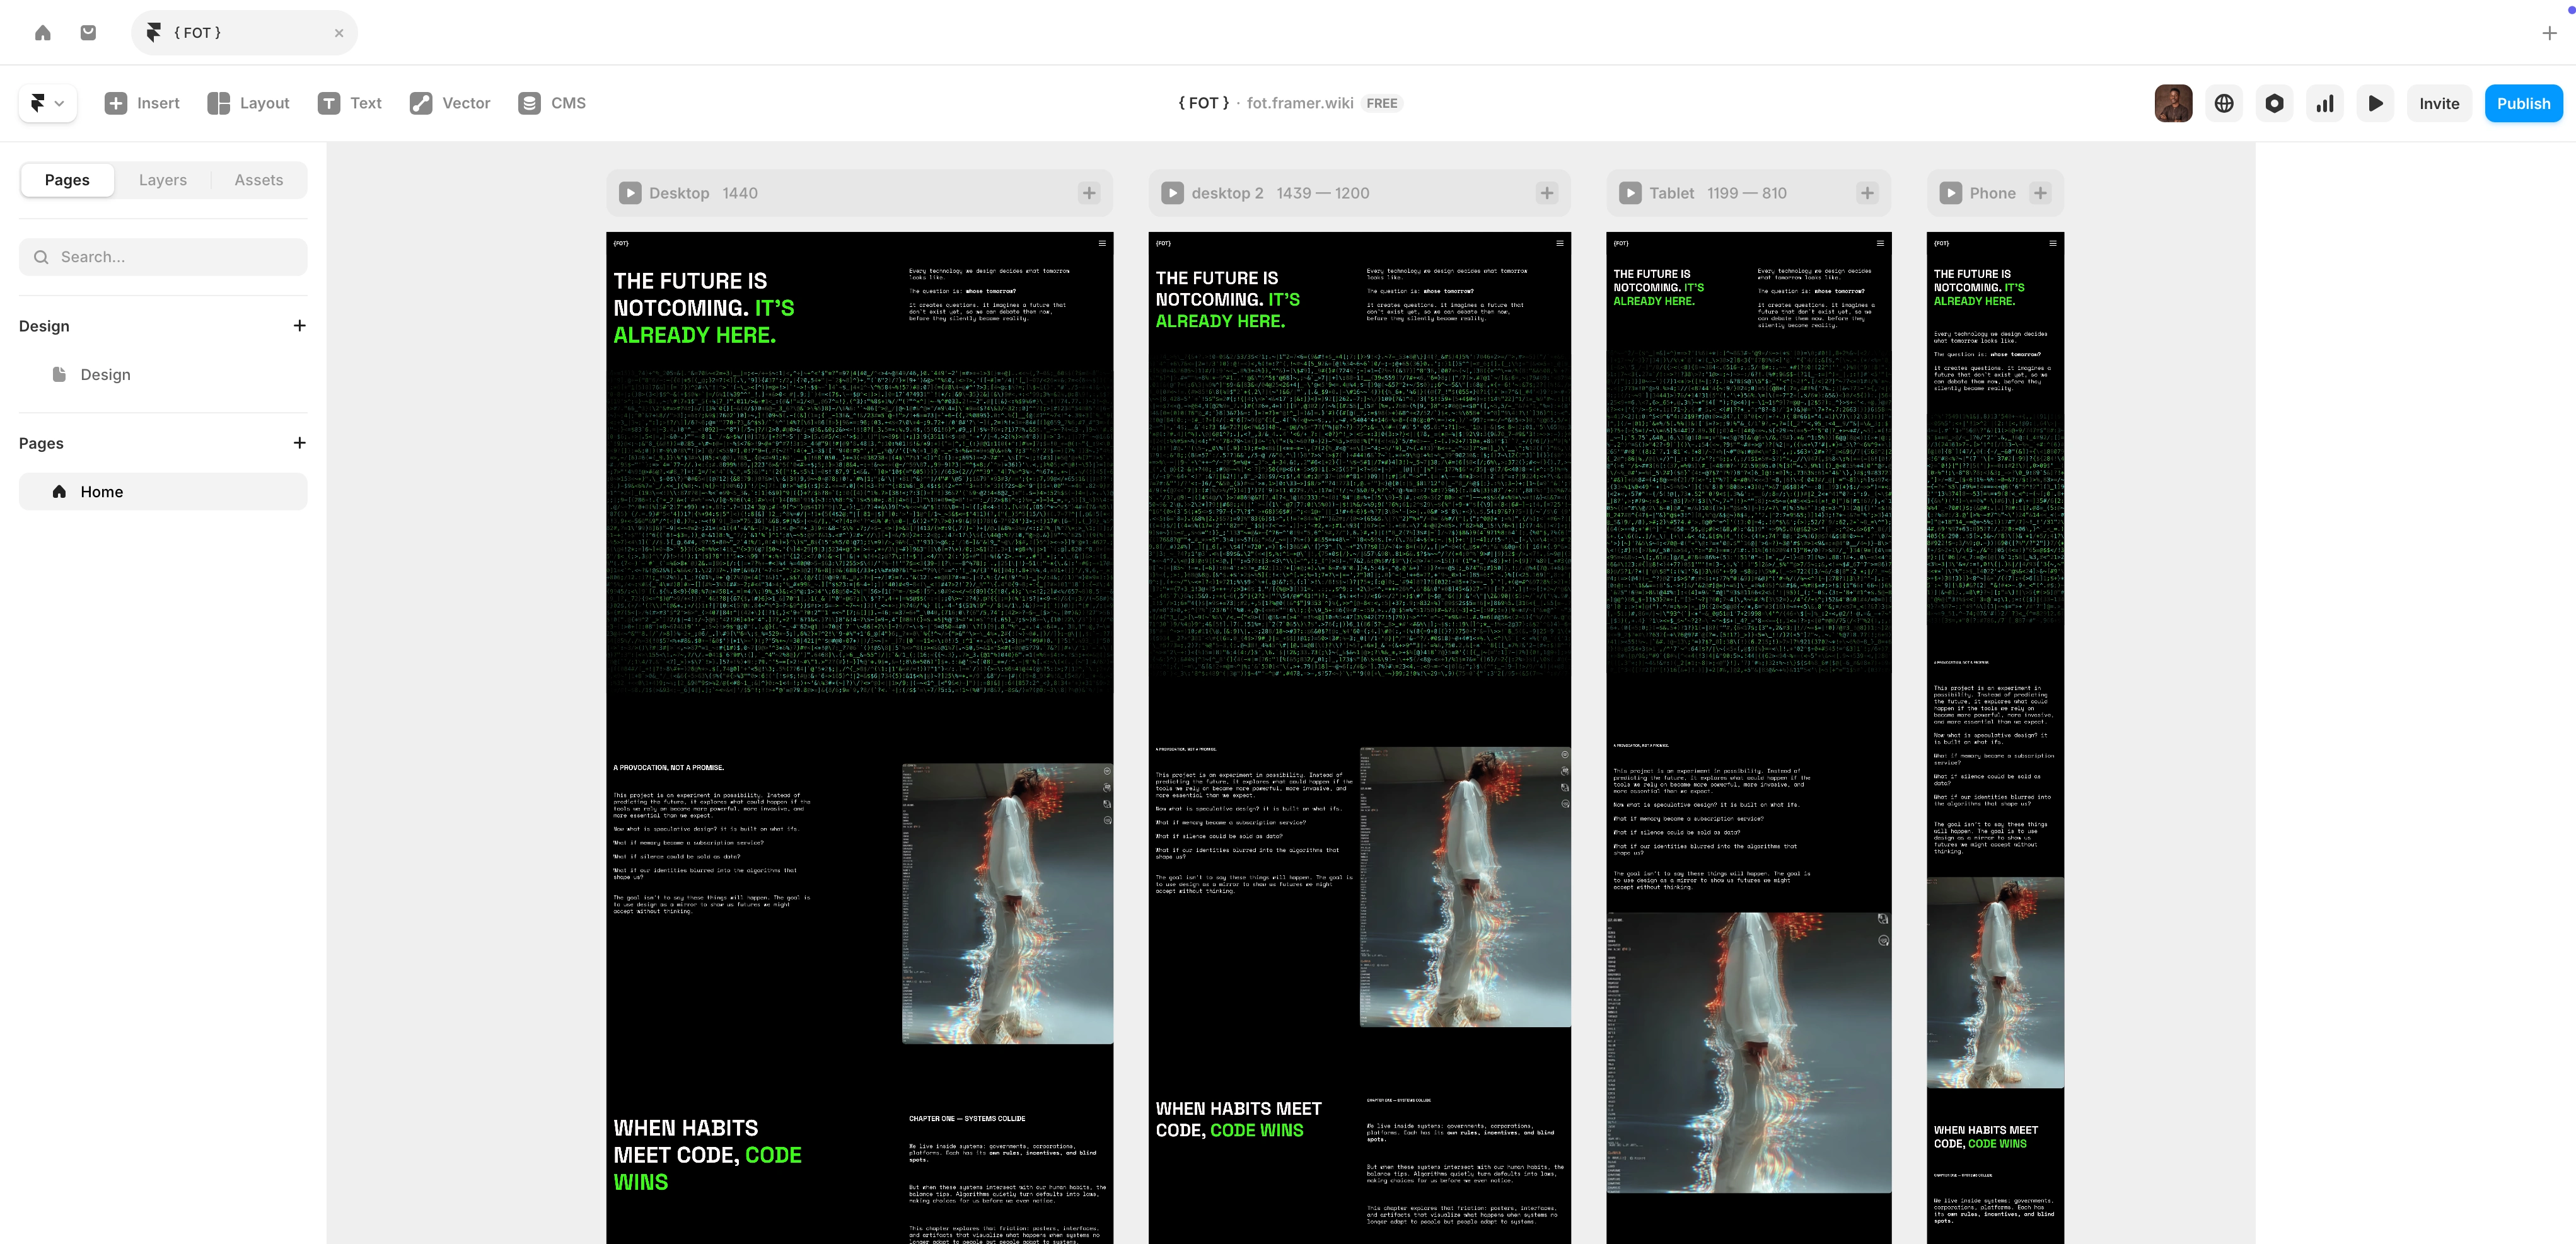Select the Vector pen tool

point(449,103)
